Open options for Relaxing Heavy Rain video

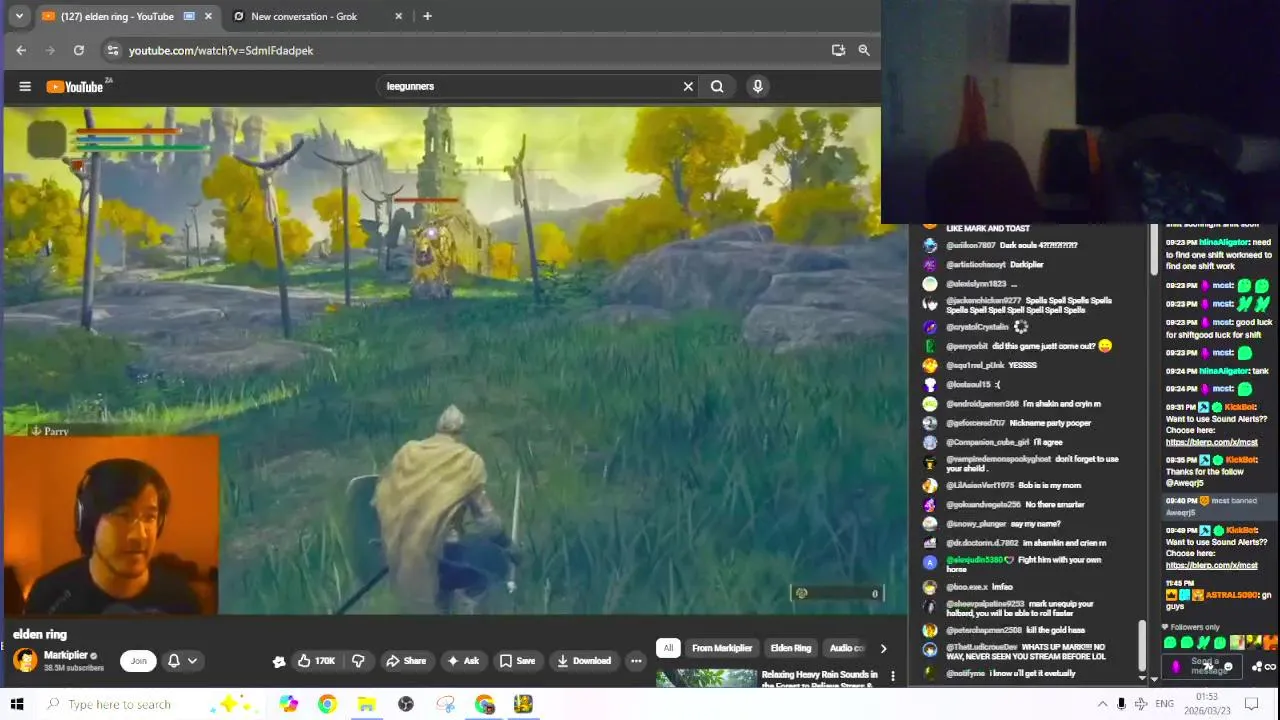(x=893, y=677)
